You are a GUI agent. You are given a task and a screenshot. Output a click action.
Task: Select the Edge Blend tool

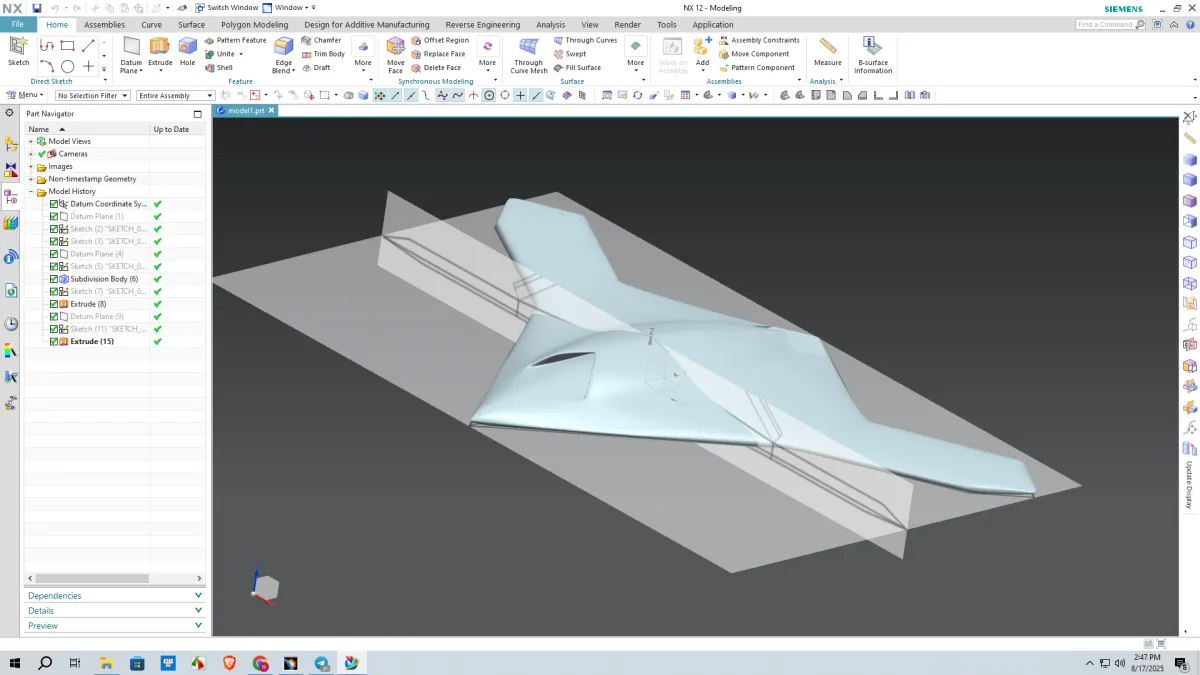(x=284, y=54)
